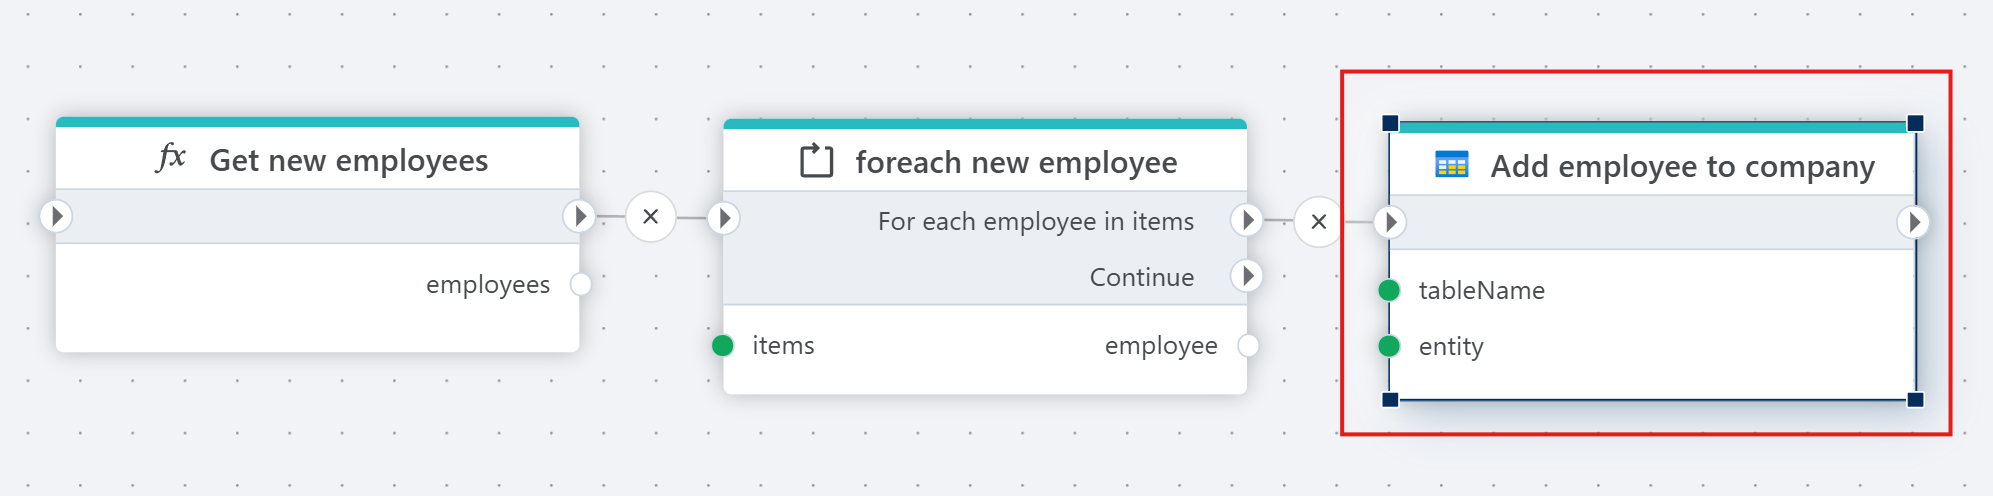Remove connection between Get new employees and foreach
Image resolution: width=1993 pixels, height=496 pixels.
coord(651,217)
